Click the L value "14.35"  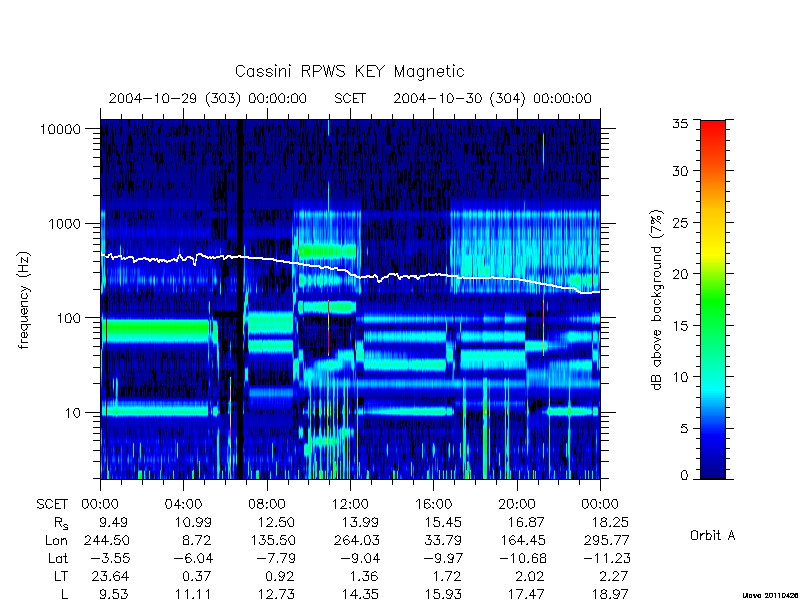pyautogui.click(x=358, y=594)
